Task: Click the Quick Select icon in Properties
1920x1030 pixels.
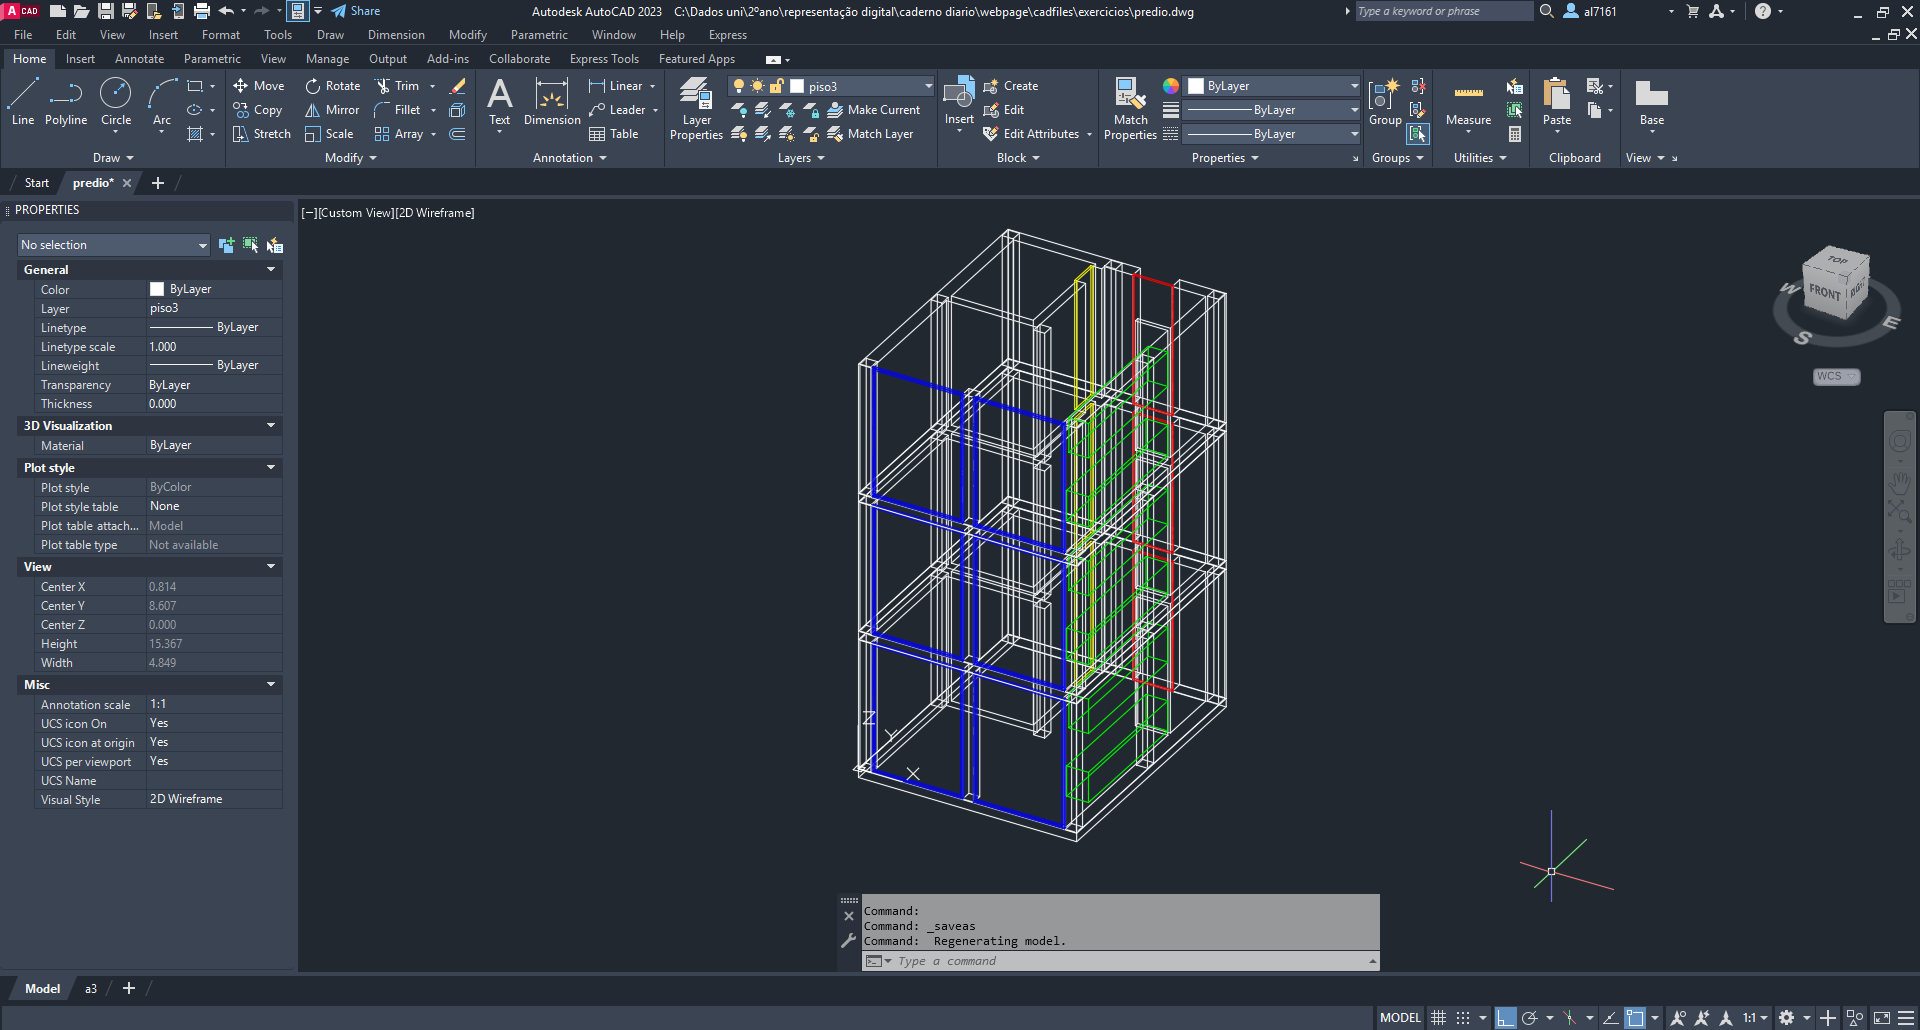Action: (274, 245)
